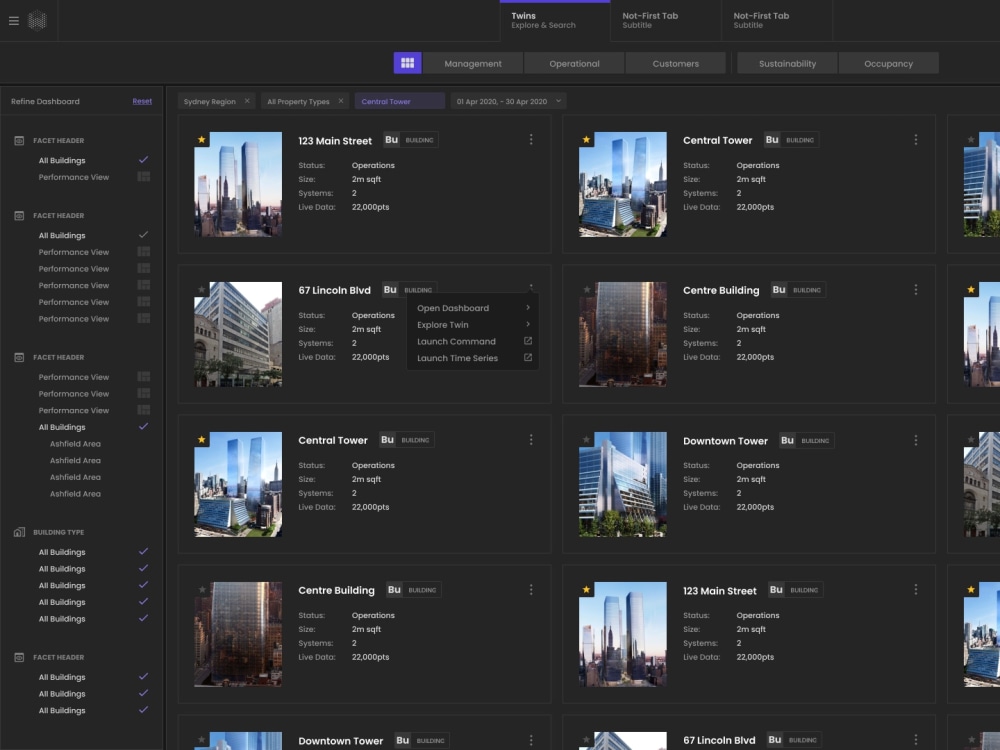Click the hexagon app logo

point(38,21)
